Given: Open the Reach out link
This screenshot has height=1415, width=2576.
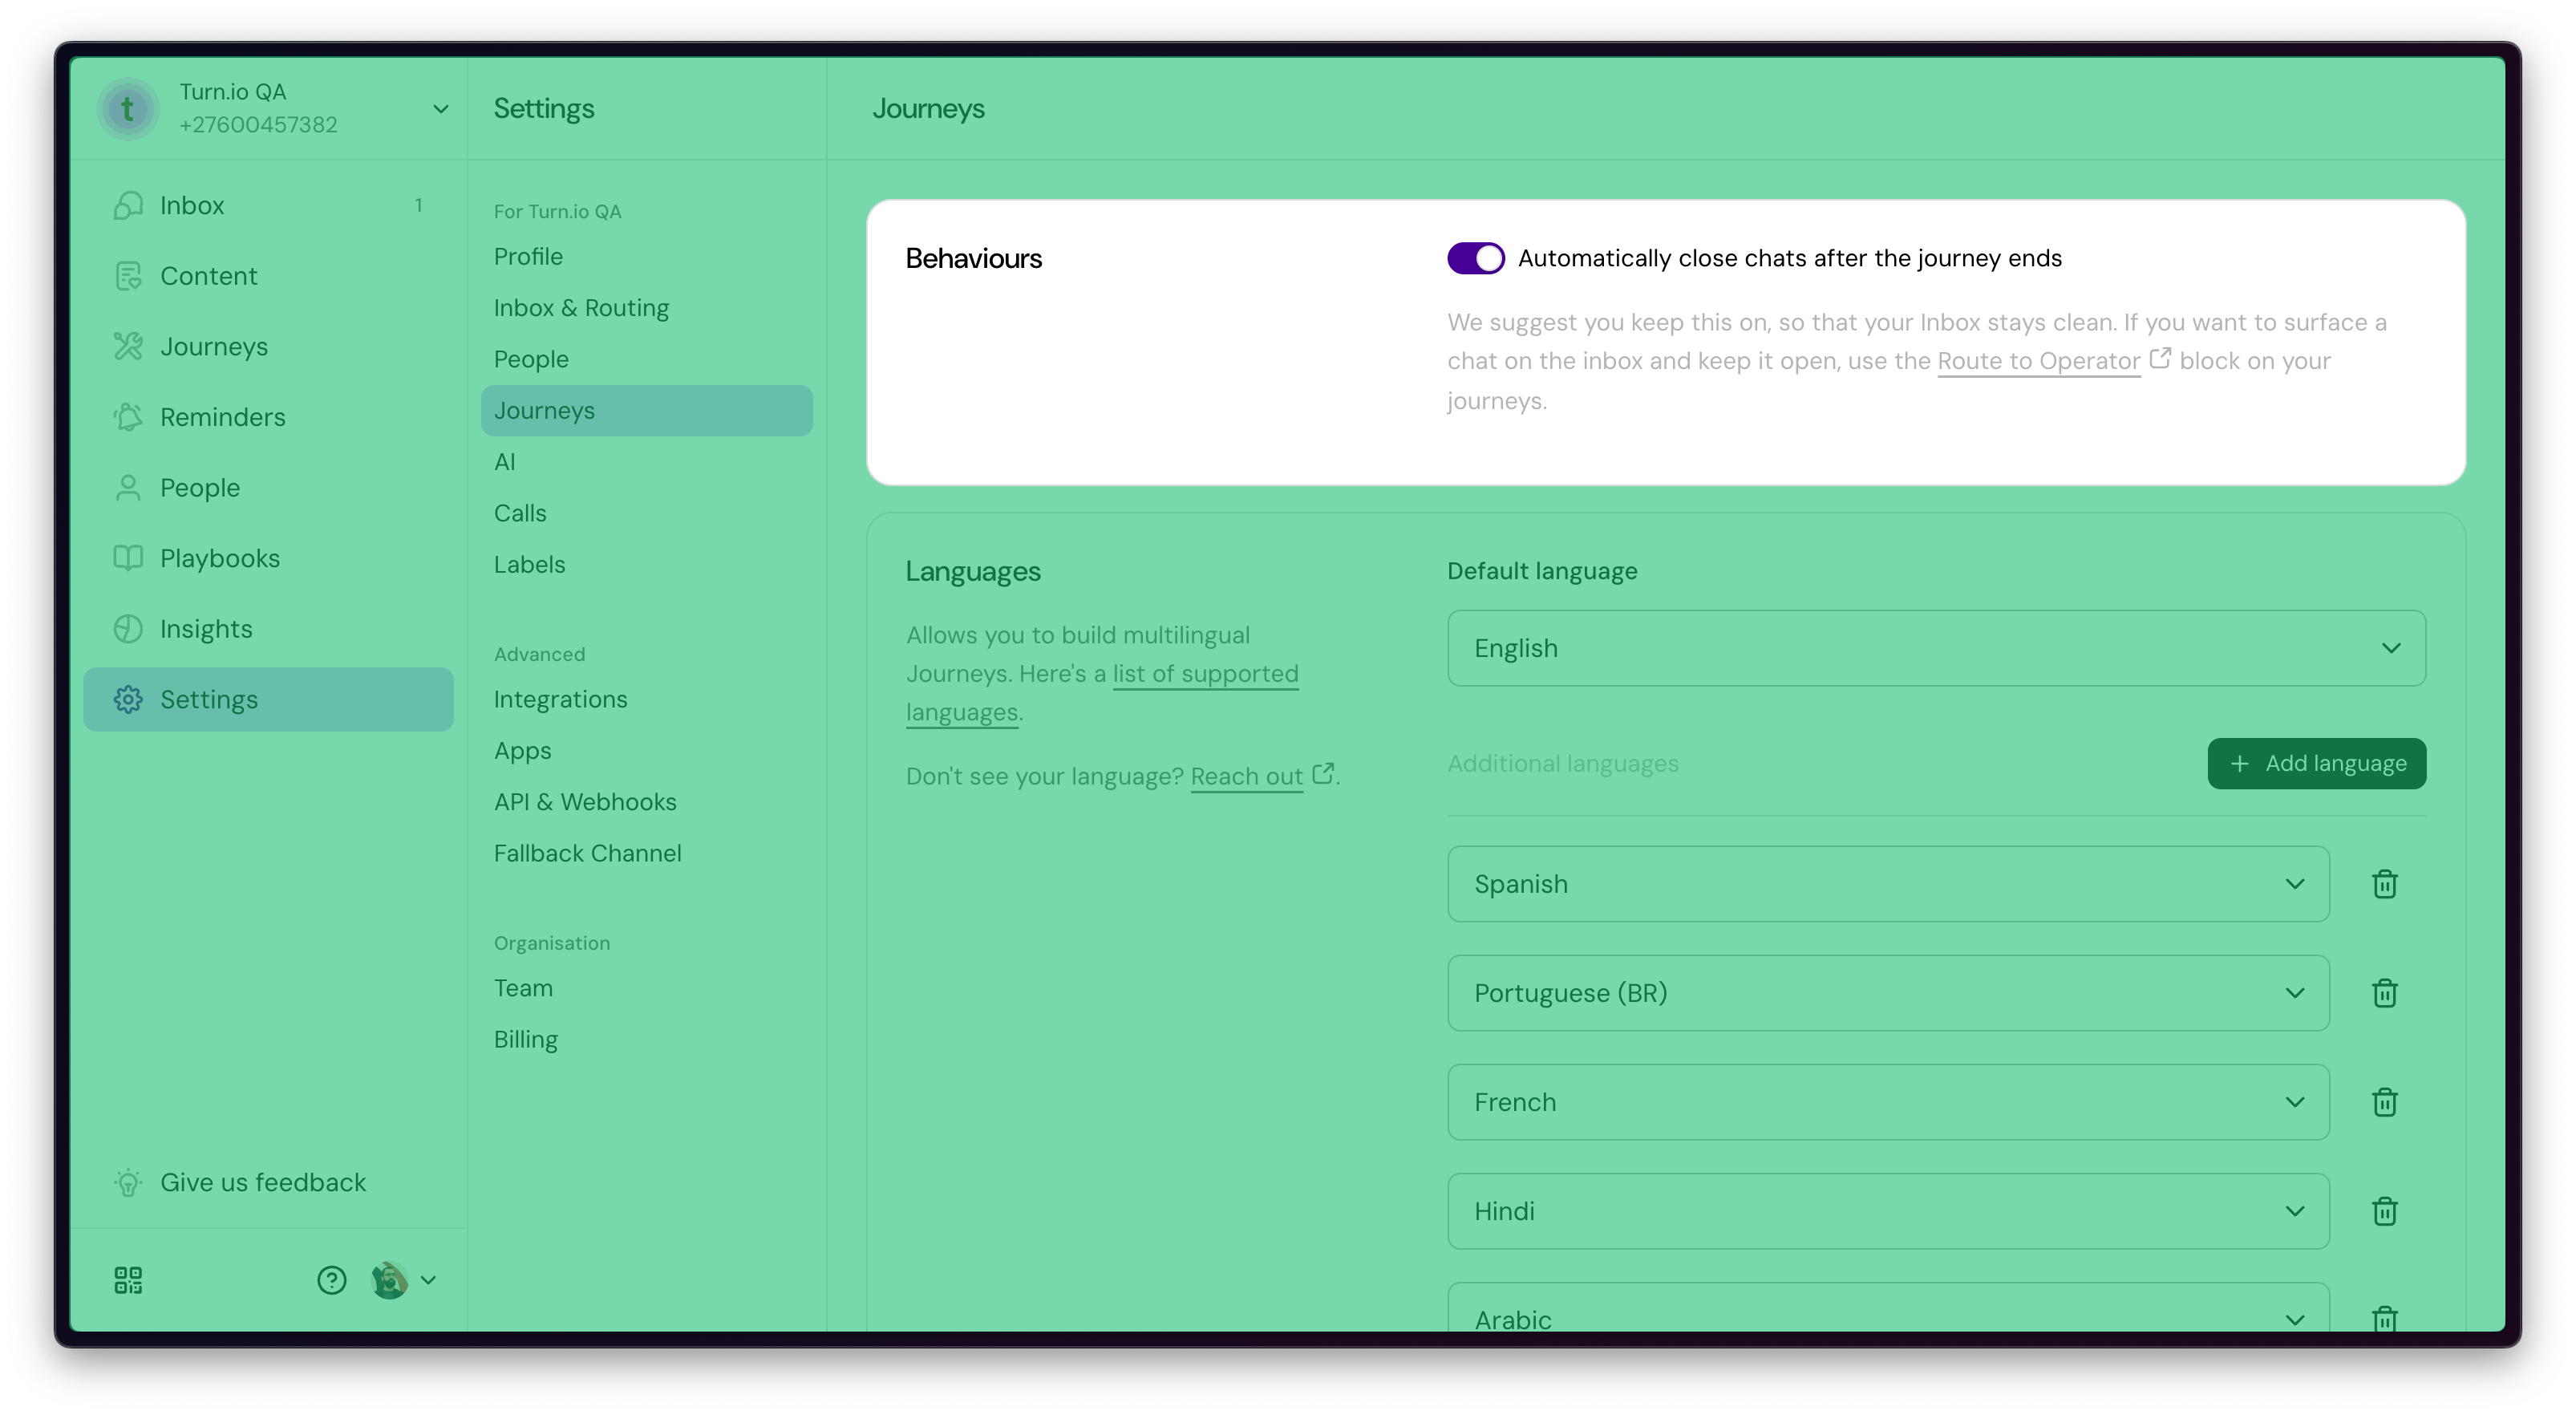Looking at the screenshot, I should coord(1246,777).
